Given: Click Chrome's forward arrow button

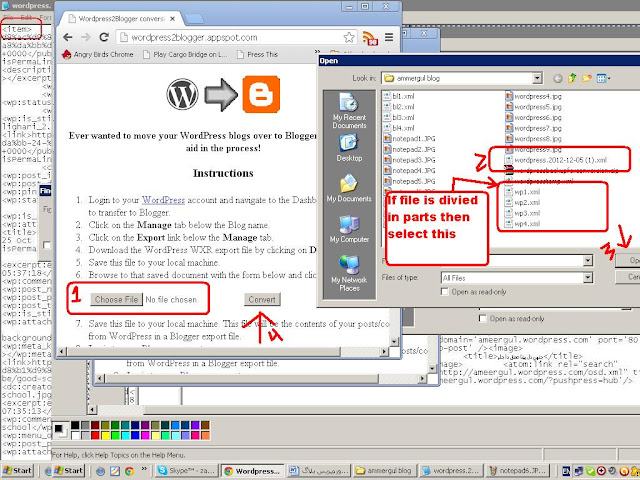Looking at the screenshot, I should click(86, 37).
